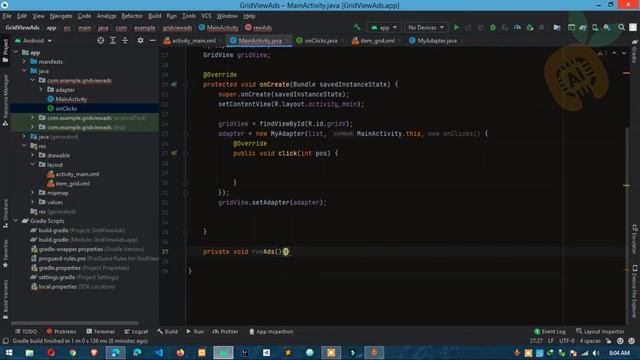Collapse the java folder

coord(24,71)
